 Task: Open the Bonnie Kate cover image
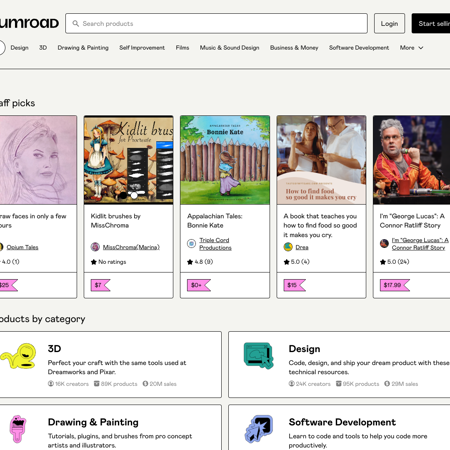point(225,160)
